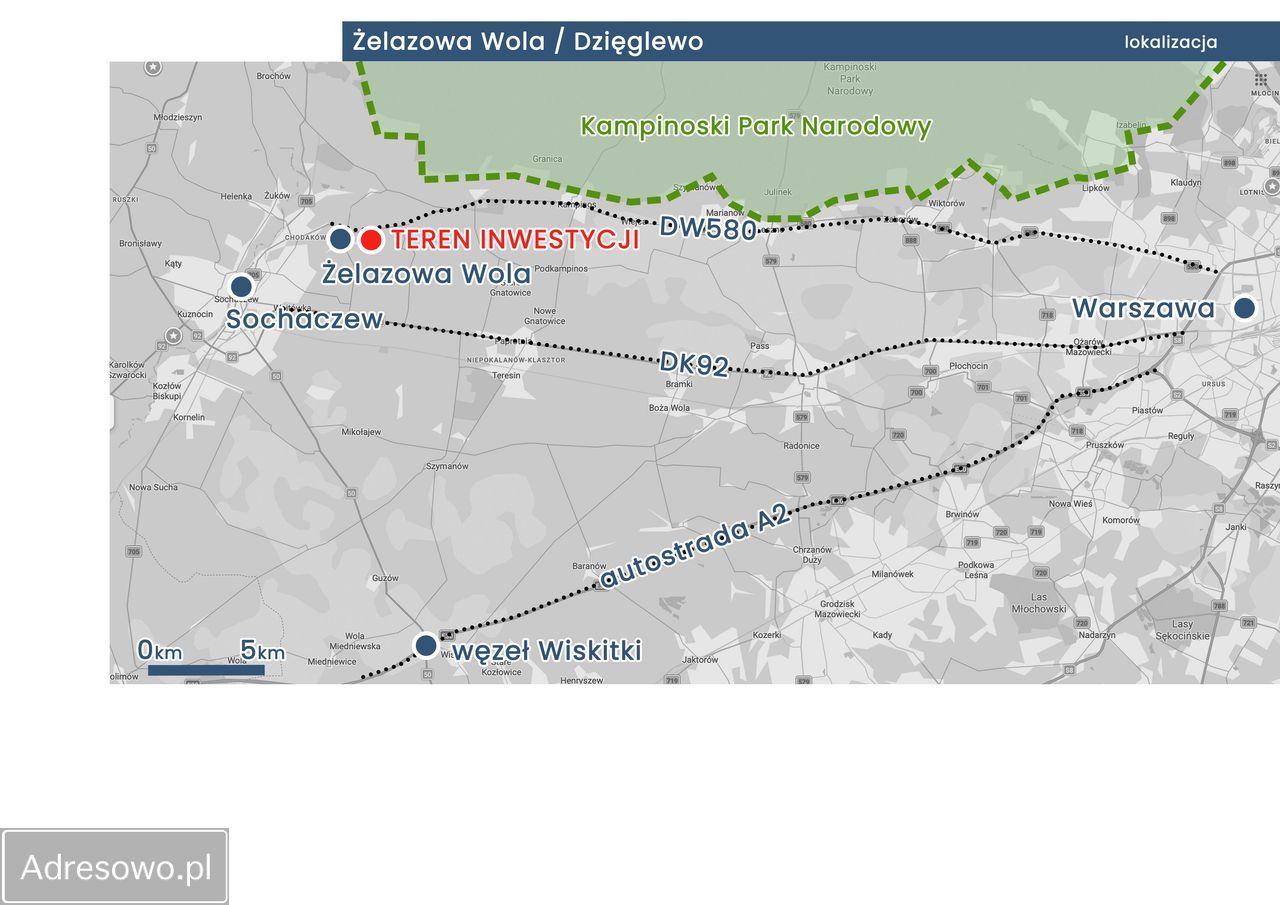The width and height of the screenshot is (1280, 905).
Task: Click the star icon near Brochów
Action: point(153,67)
